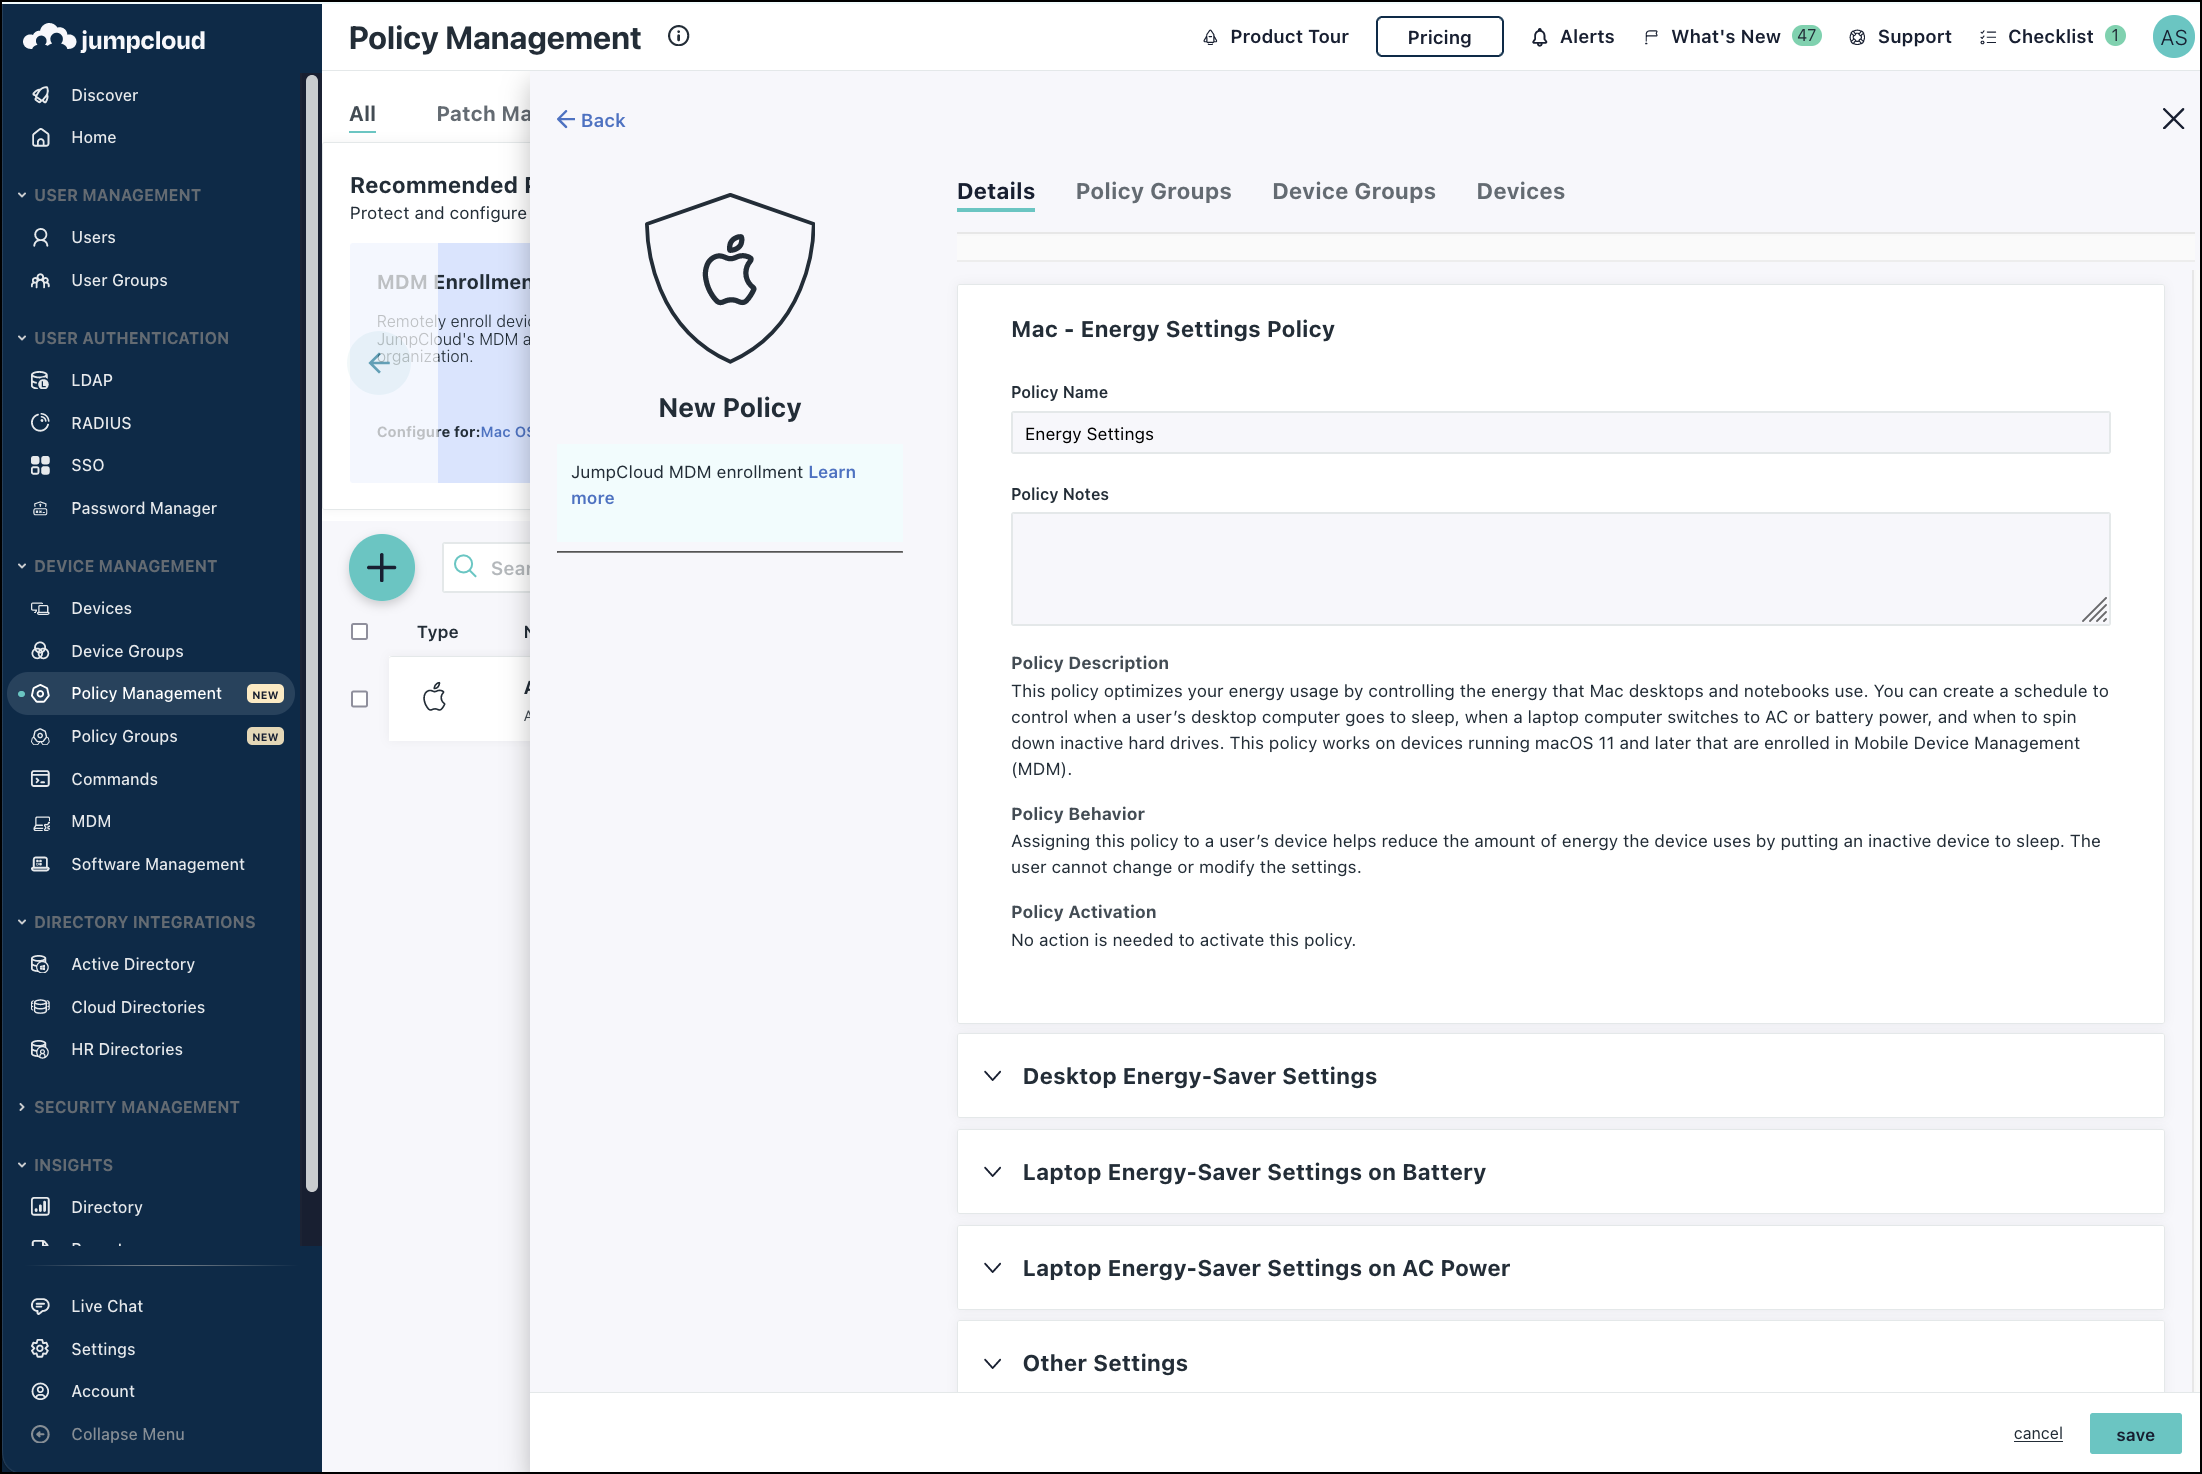Screen dimensions: 2202x1474
Task: Open the Alerts bell icon
Action: pos(1540,37)
